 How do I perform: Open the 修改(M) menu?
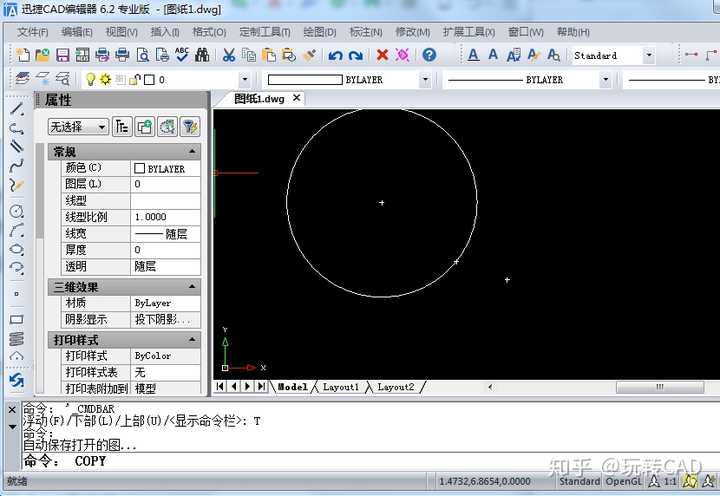pos(413,32)
